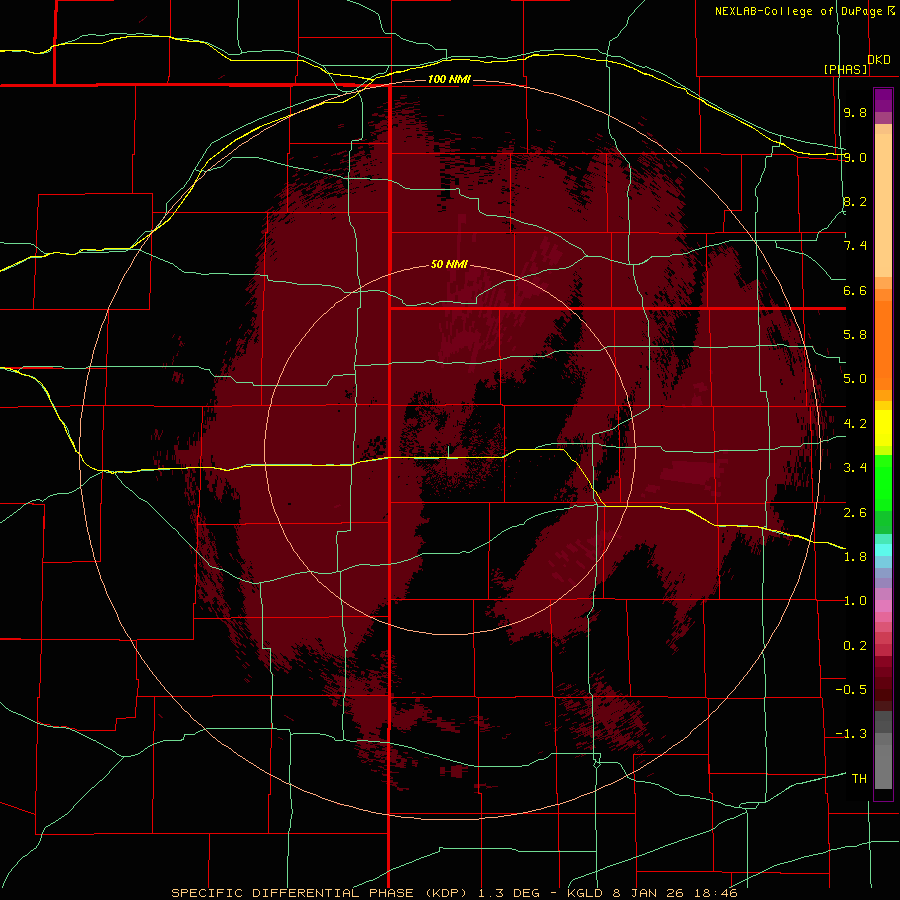Image resolution: width=900 pixels, height=900 pixels.
Task: Click the pink band of the color bar
Action: 883,606
